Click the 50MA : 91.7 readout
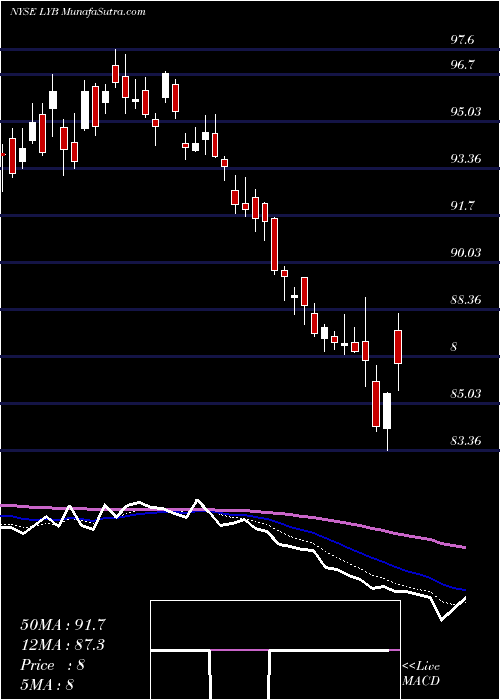 pos(63,625)
